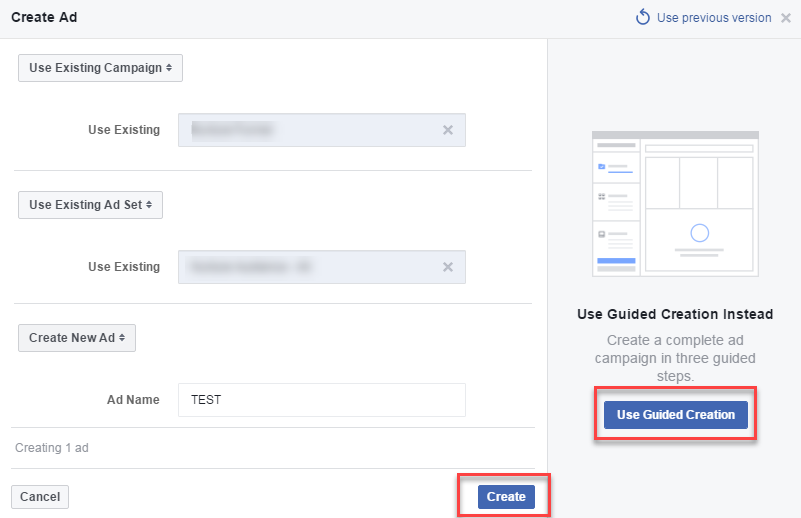
Task: Click the Use previous version link text
Action: click(714, 18)
